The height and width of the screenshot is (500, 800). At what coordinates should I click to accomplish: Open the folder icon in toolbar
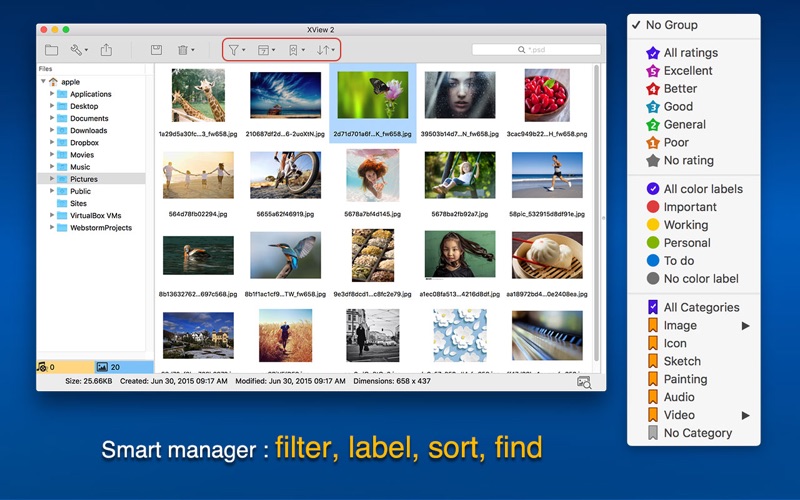click(x=51, y=50)
